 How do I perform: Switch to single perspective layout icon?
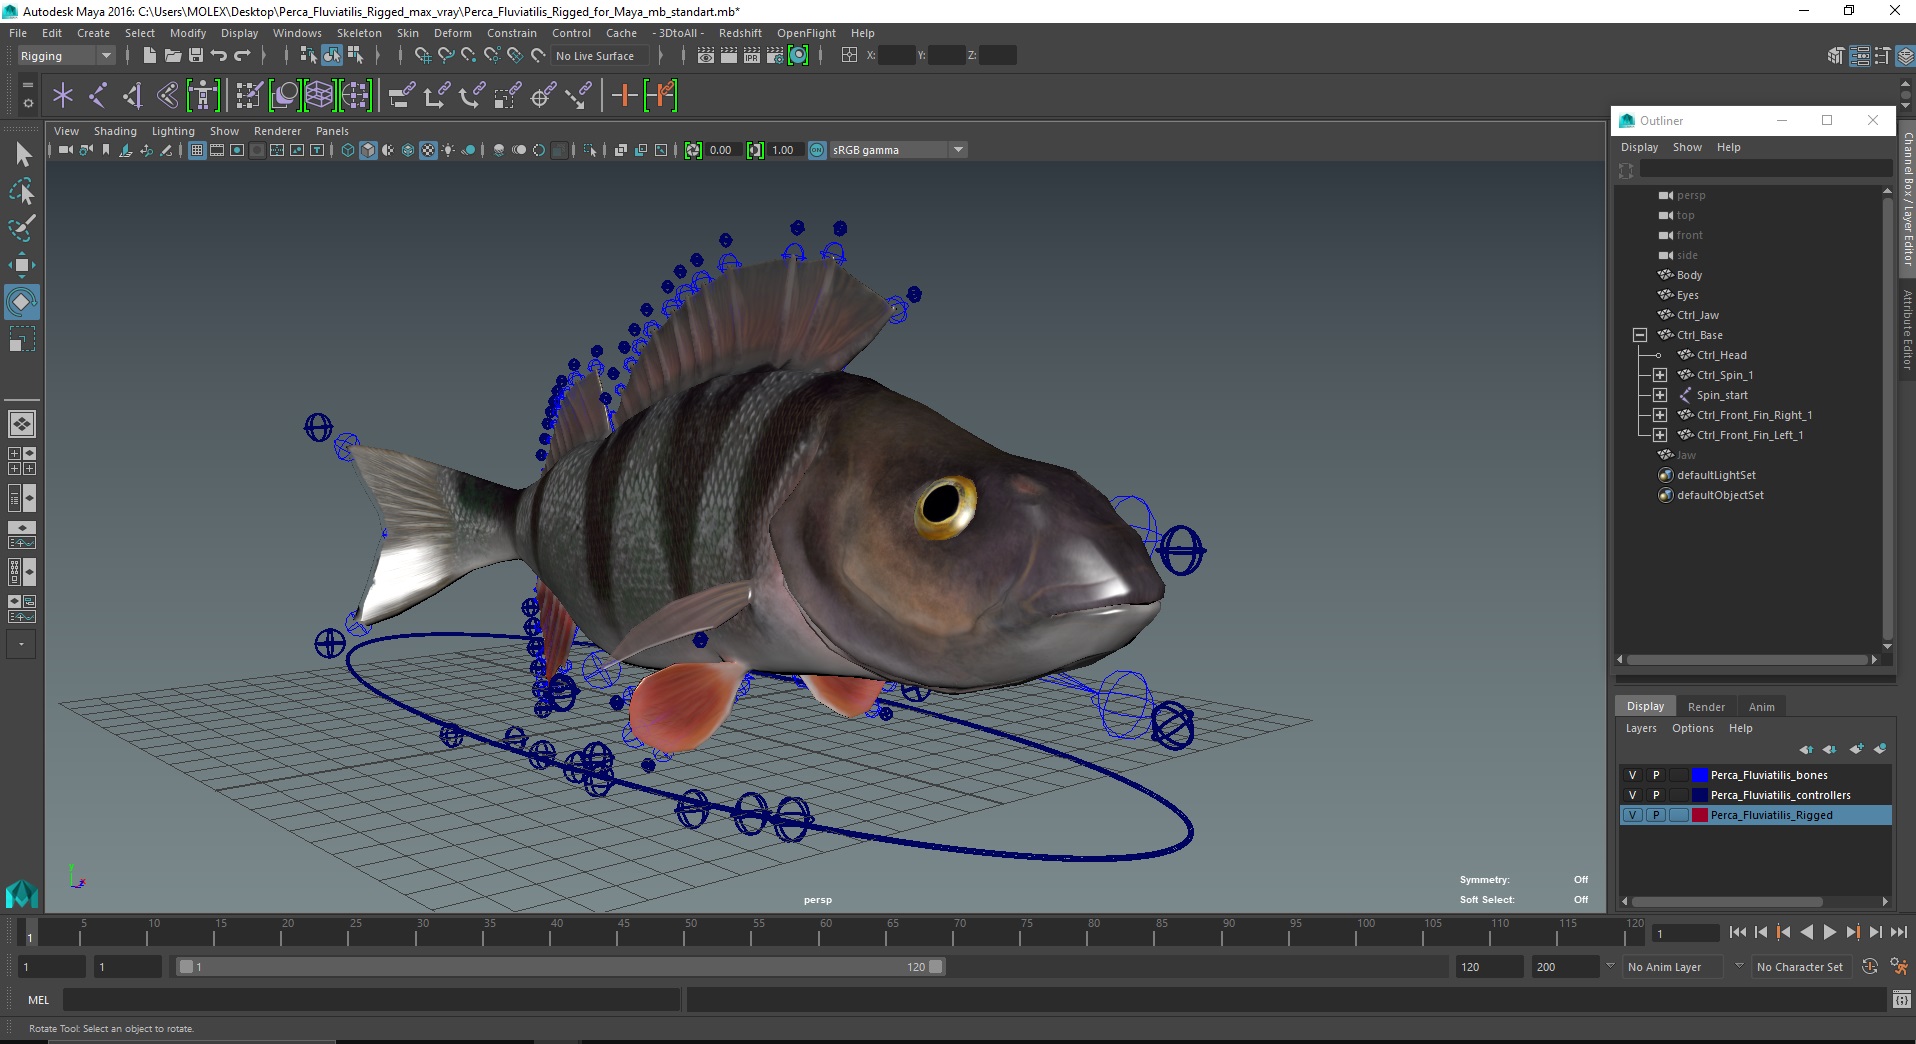(22, 424)
